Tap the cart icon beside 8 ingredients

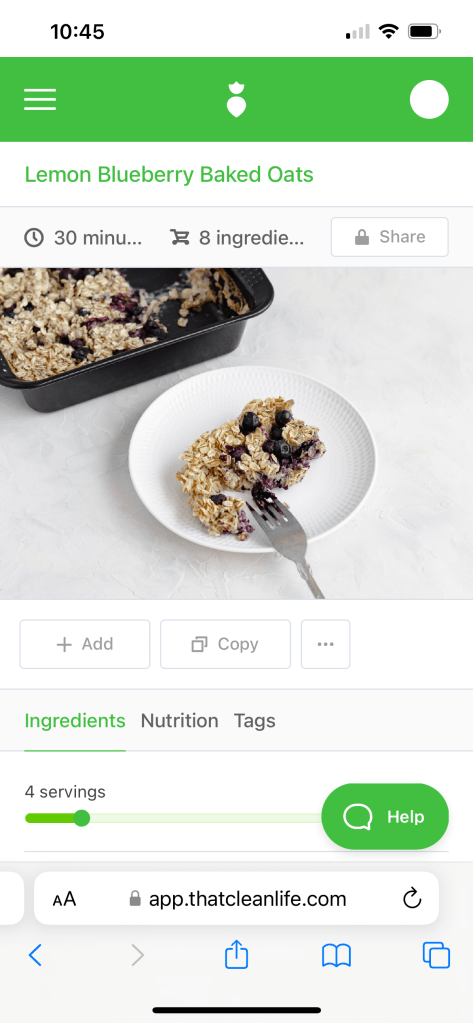point(179,237)
